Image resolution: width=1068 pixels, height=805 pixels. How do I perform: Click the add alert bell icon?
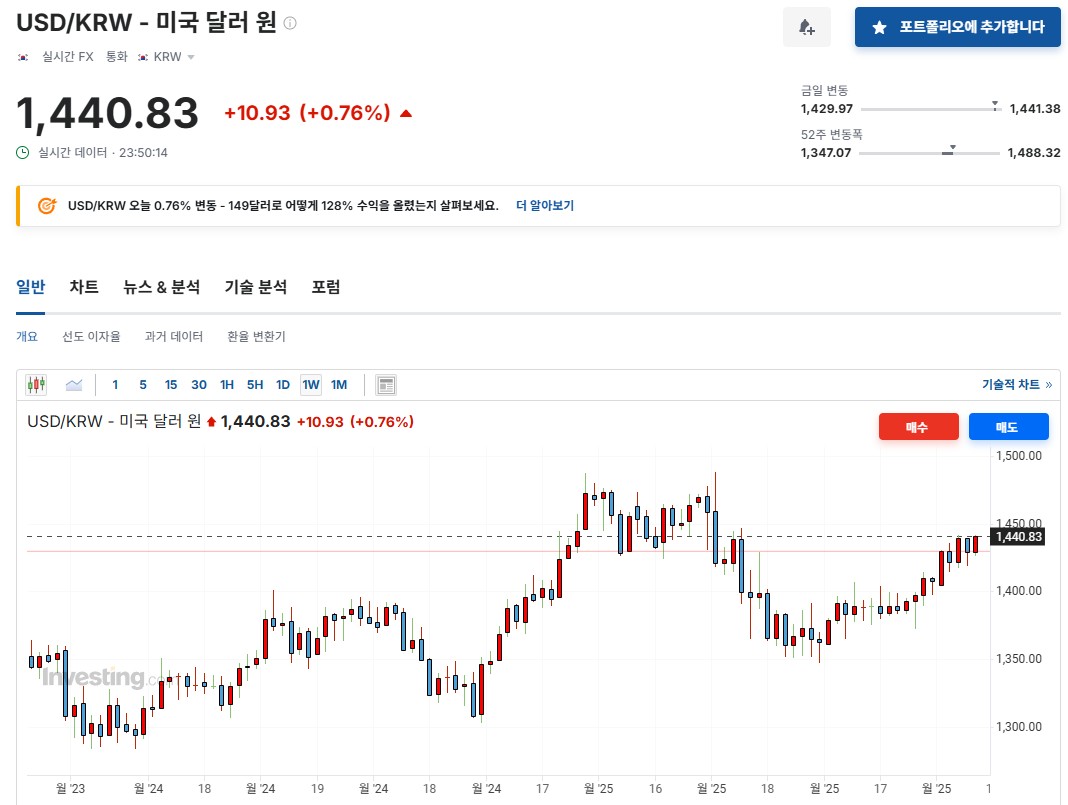click(x=806, y=27)
